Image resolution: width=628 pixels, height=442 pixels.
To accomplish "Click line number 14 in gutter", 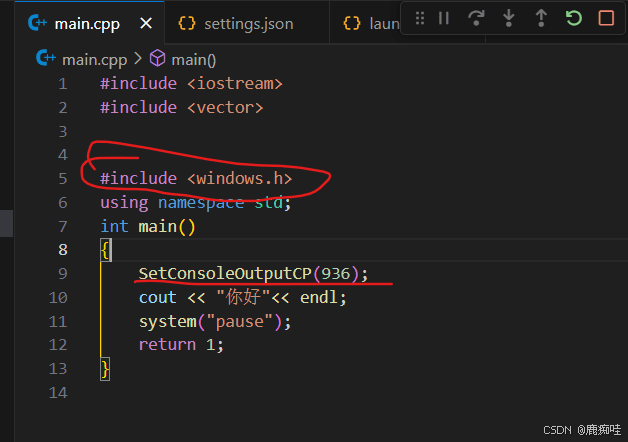I will 58,392.
